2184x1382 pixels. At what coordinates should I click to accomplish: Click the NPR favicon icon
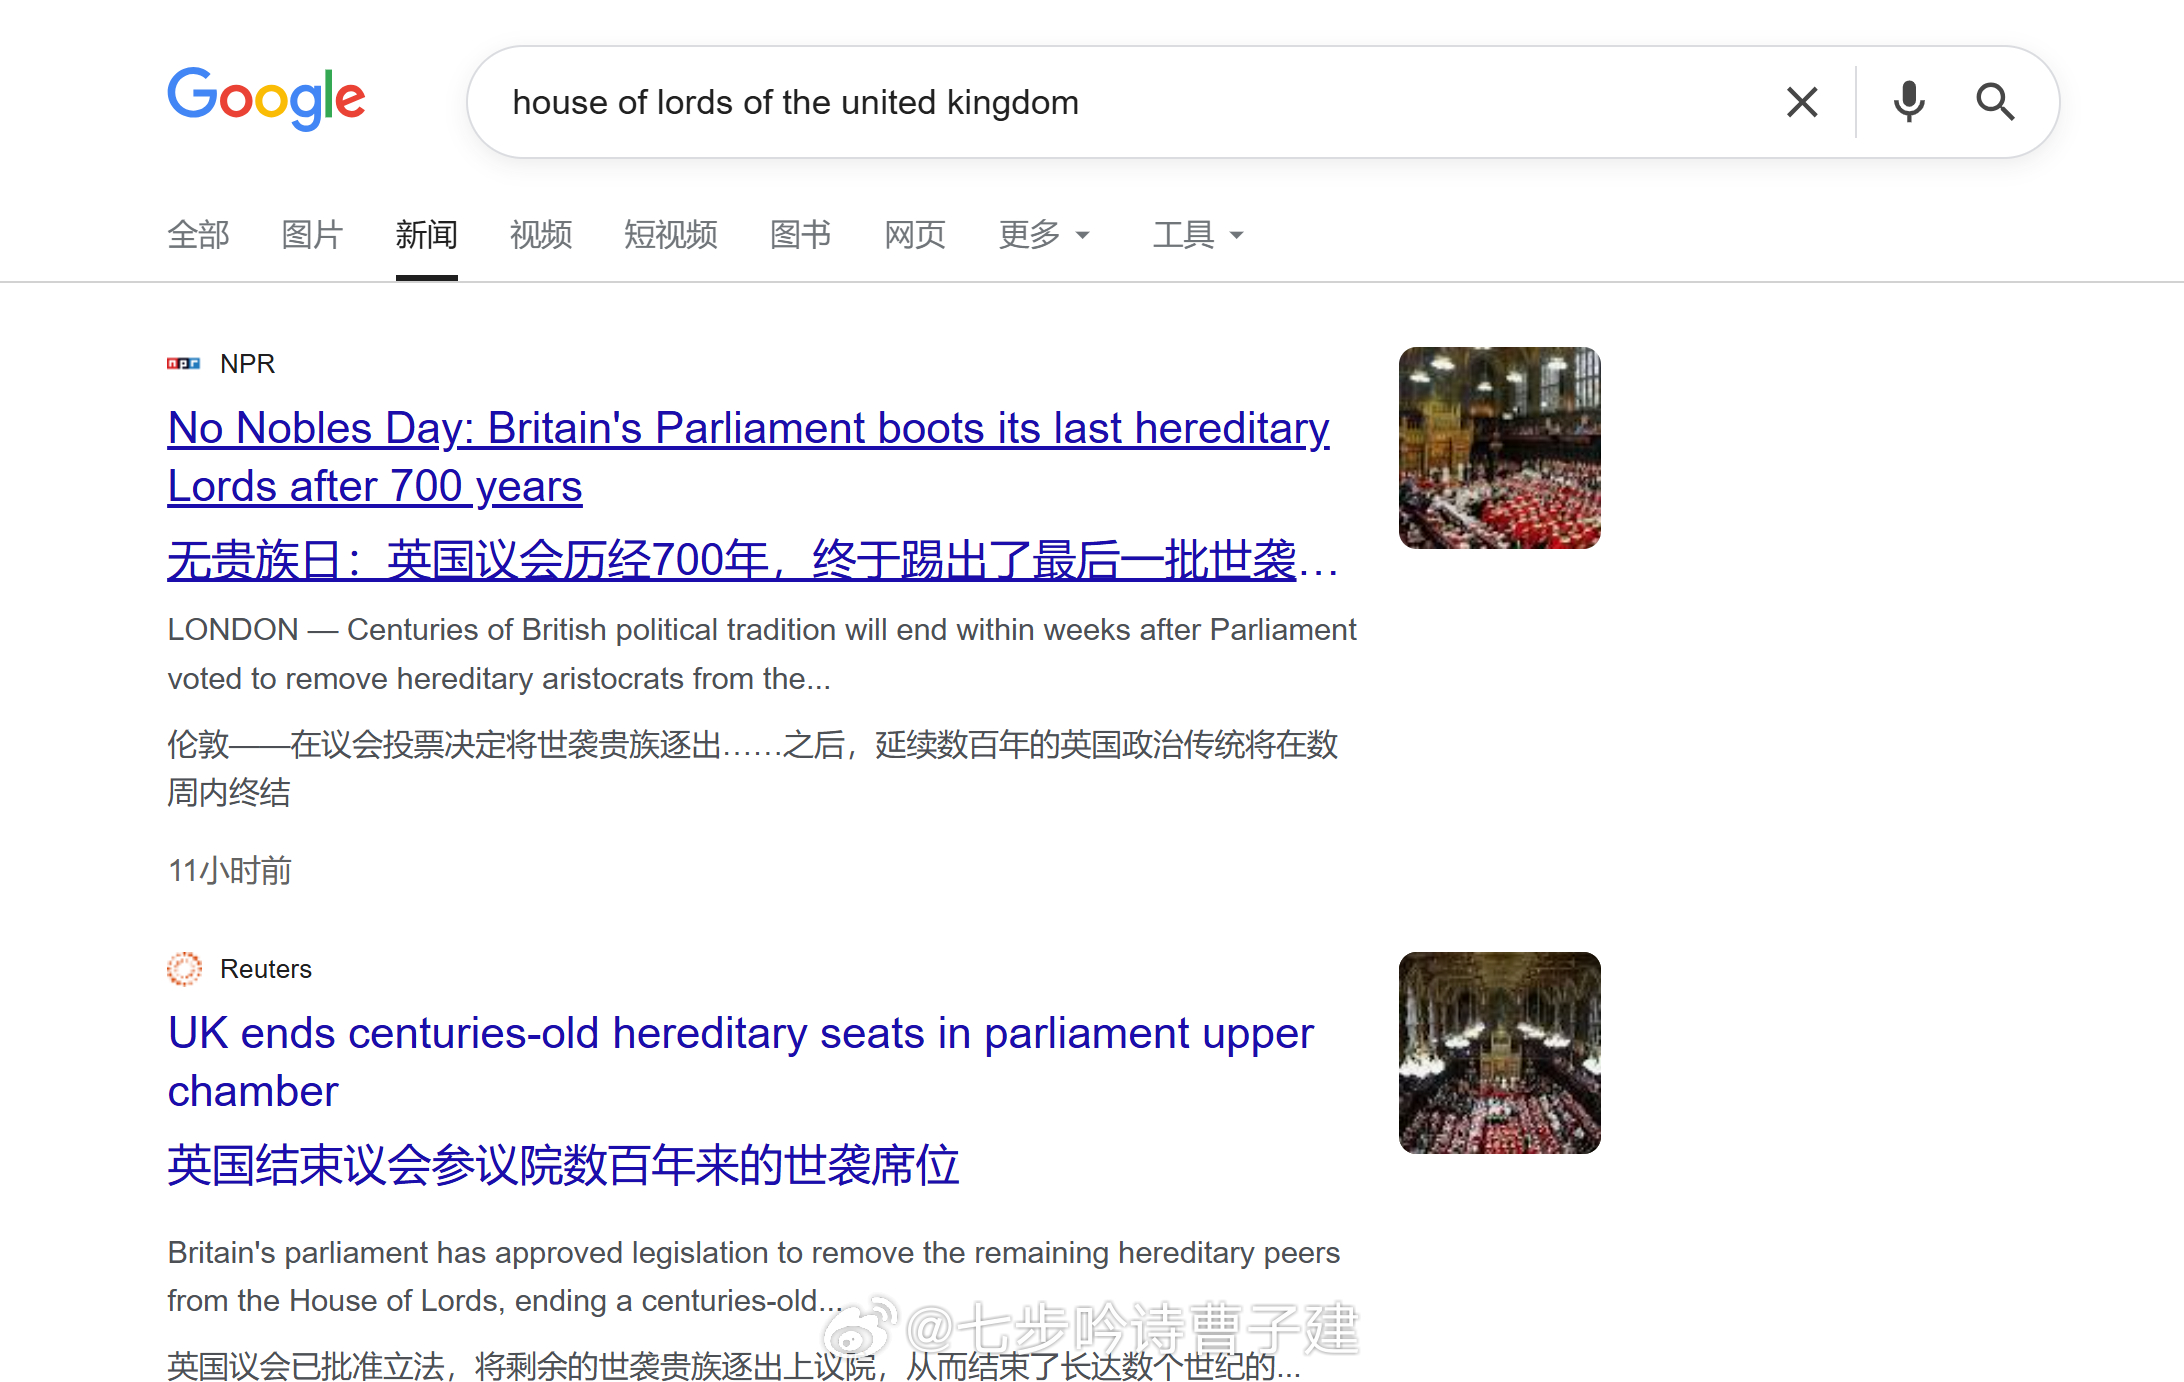click(184, 364)
